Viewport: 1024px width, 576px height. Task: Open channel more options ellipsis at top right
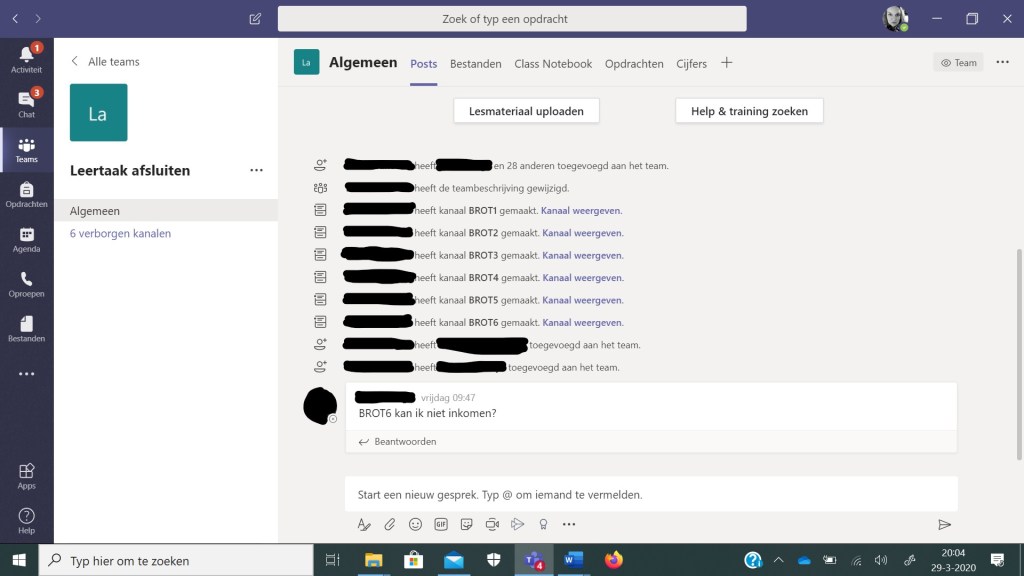1002,63
